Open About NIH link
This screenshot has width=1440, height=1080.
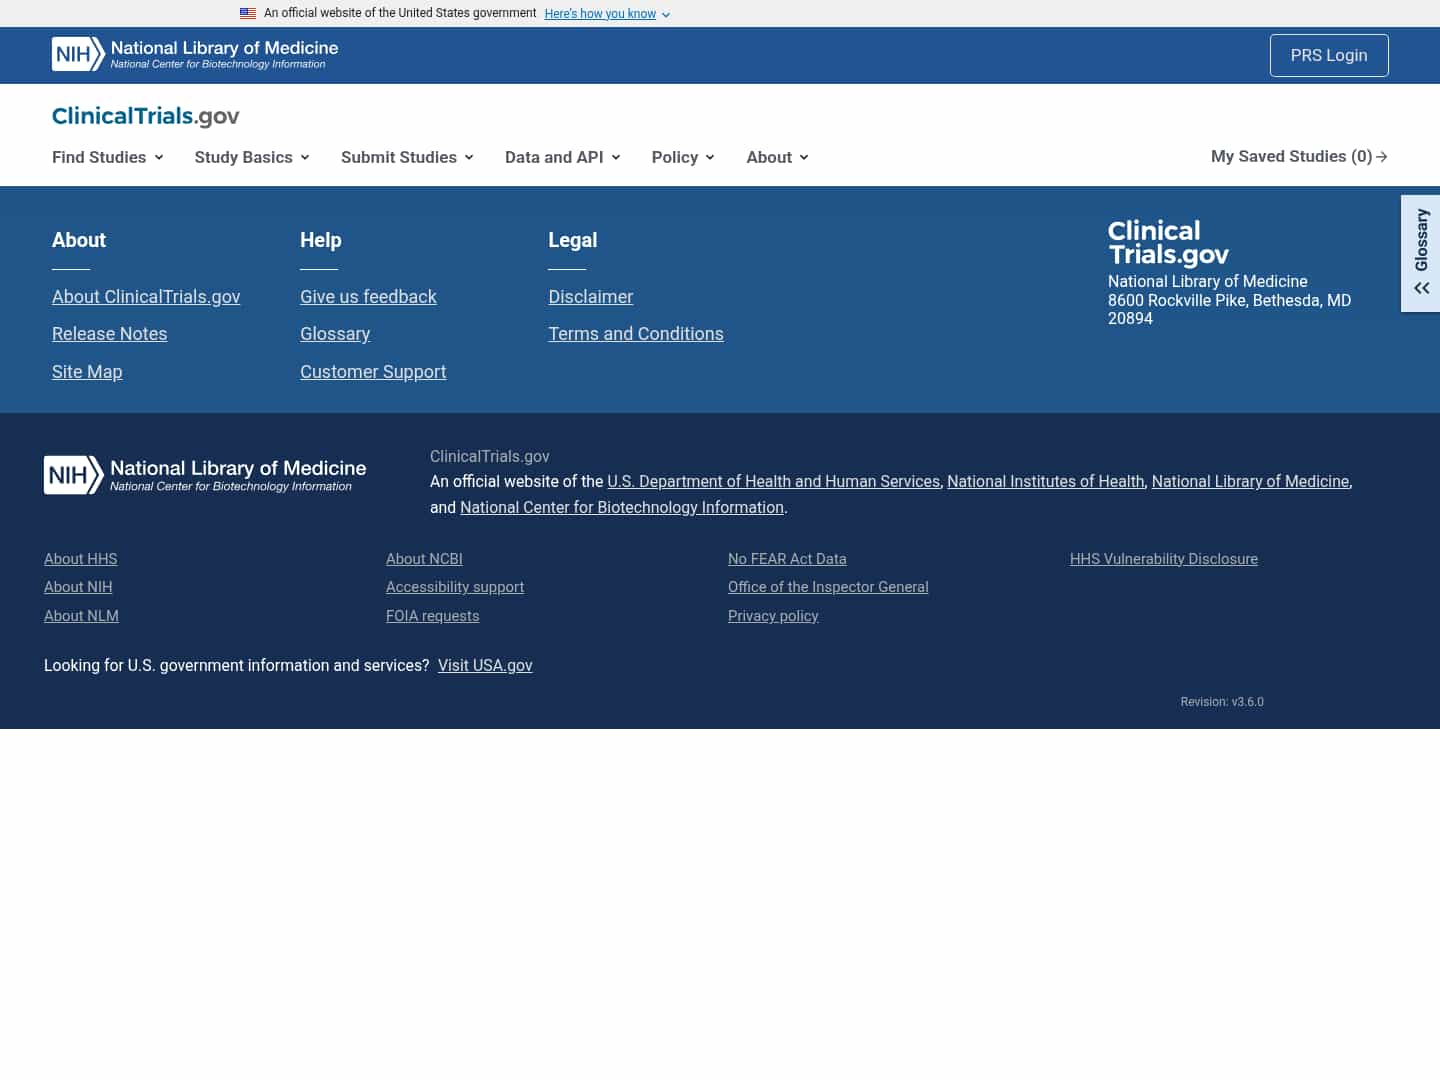click(78, 587)
